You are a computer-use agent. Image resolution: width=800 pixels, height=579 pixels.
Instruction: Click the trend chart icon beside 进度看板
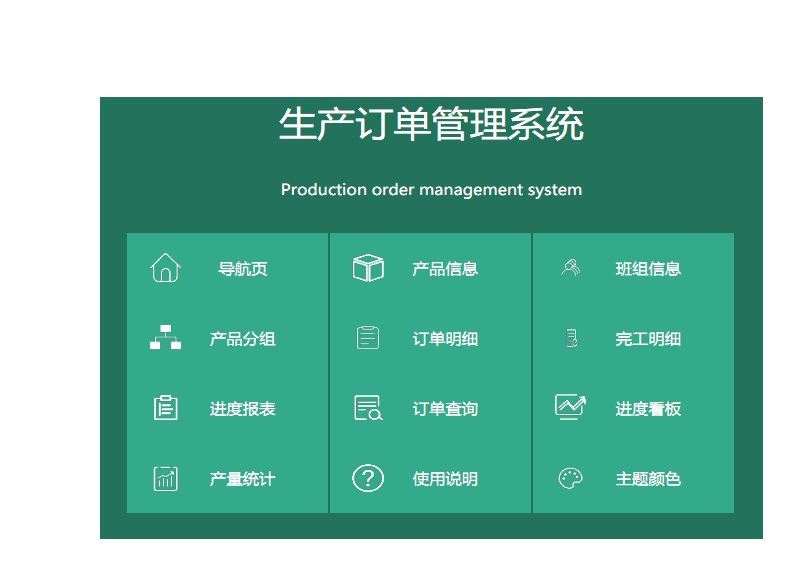click(x=570, y=407)
